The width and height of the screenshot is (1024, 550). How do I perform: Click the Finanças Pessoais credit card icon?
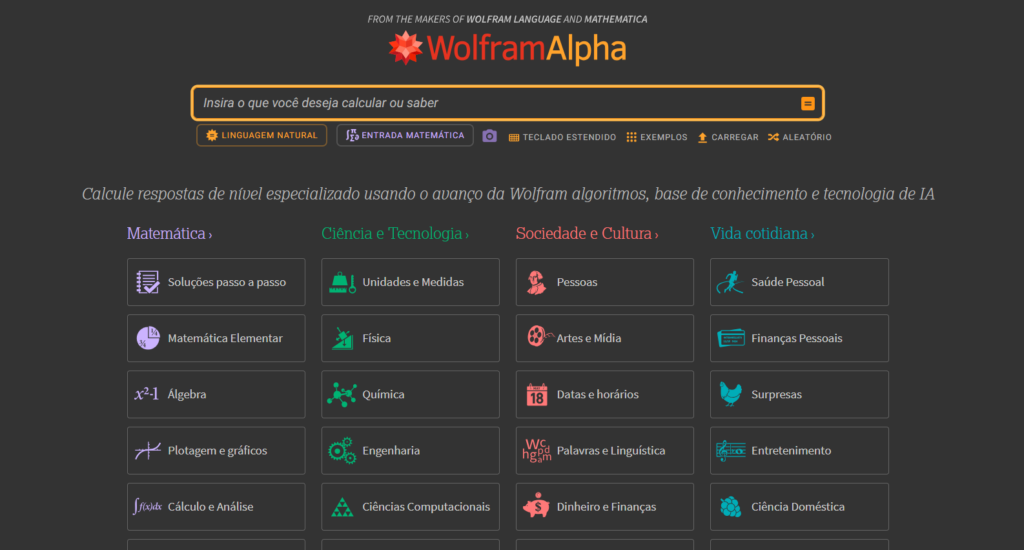pyautogui.click(x=731, y=338)
